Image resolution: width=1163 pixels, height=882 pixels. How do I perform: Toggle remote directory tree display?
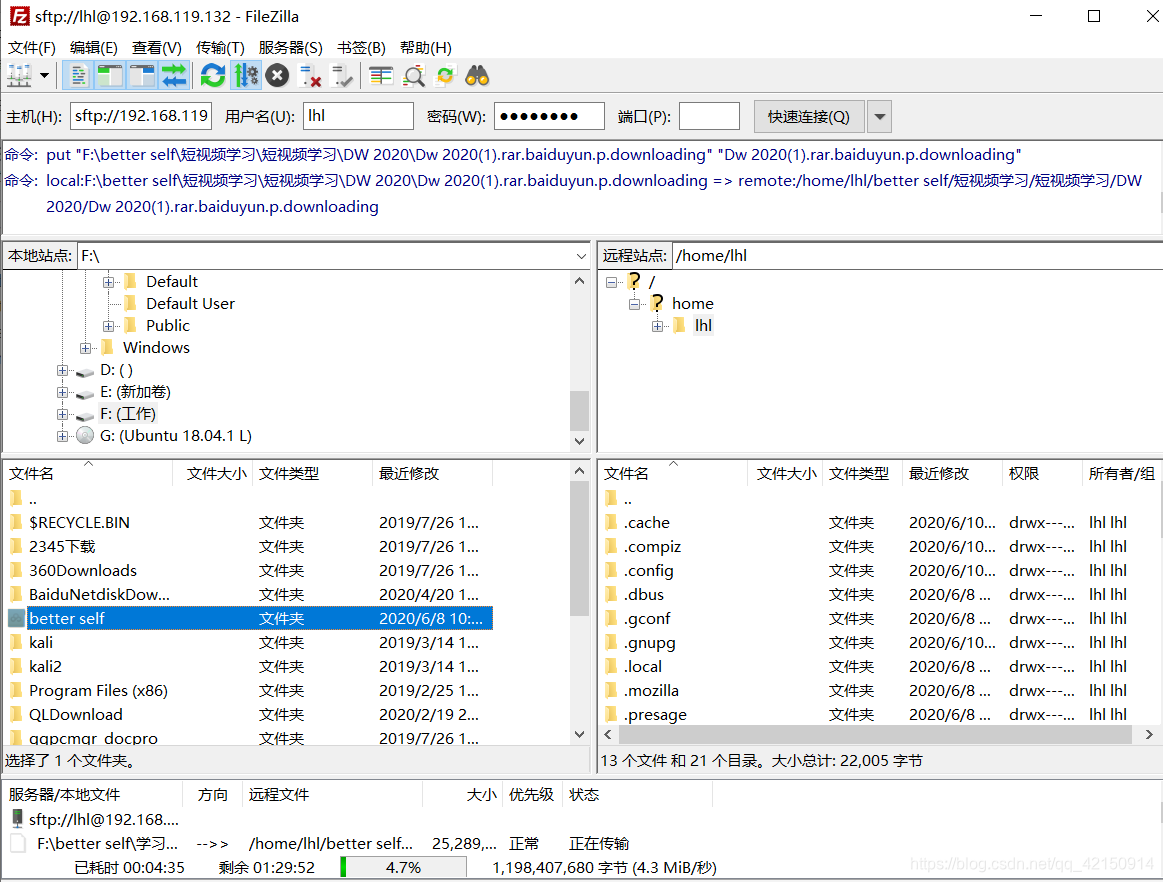click(x=142, y=76)
